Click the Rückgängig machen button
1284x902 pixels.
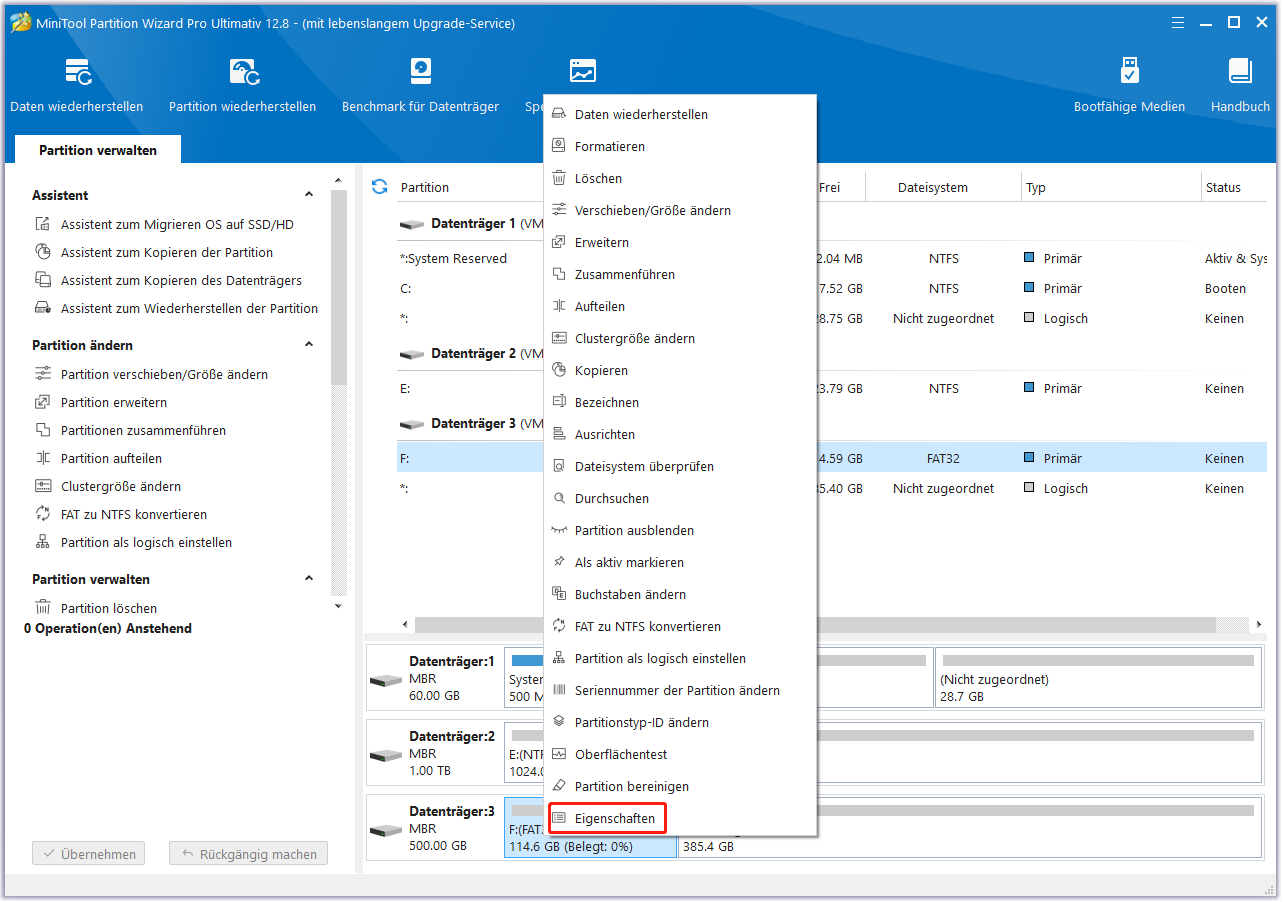(x=248, y=855)
